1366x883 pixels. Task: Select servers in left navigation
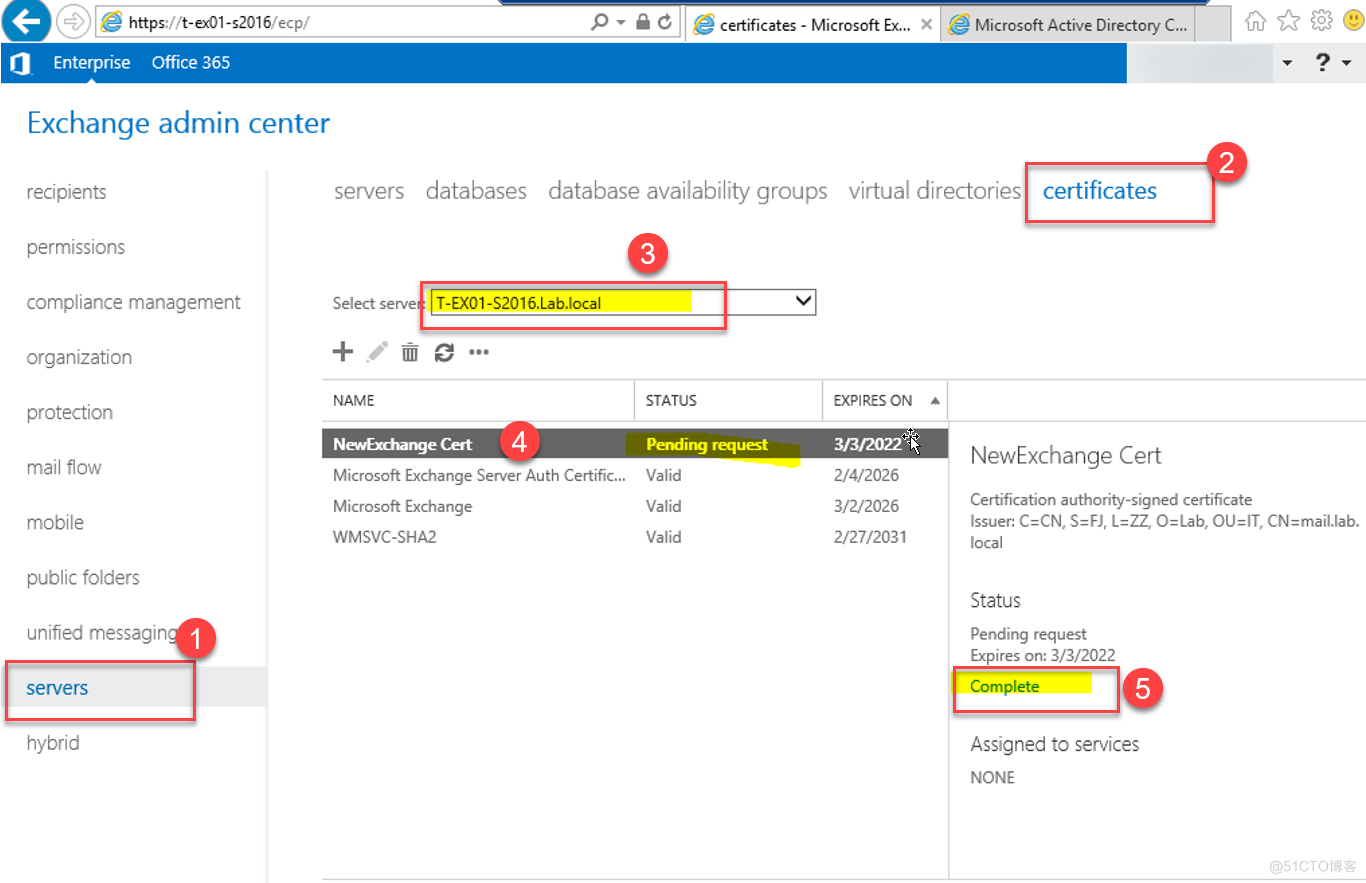coord(57,688)
